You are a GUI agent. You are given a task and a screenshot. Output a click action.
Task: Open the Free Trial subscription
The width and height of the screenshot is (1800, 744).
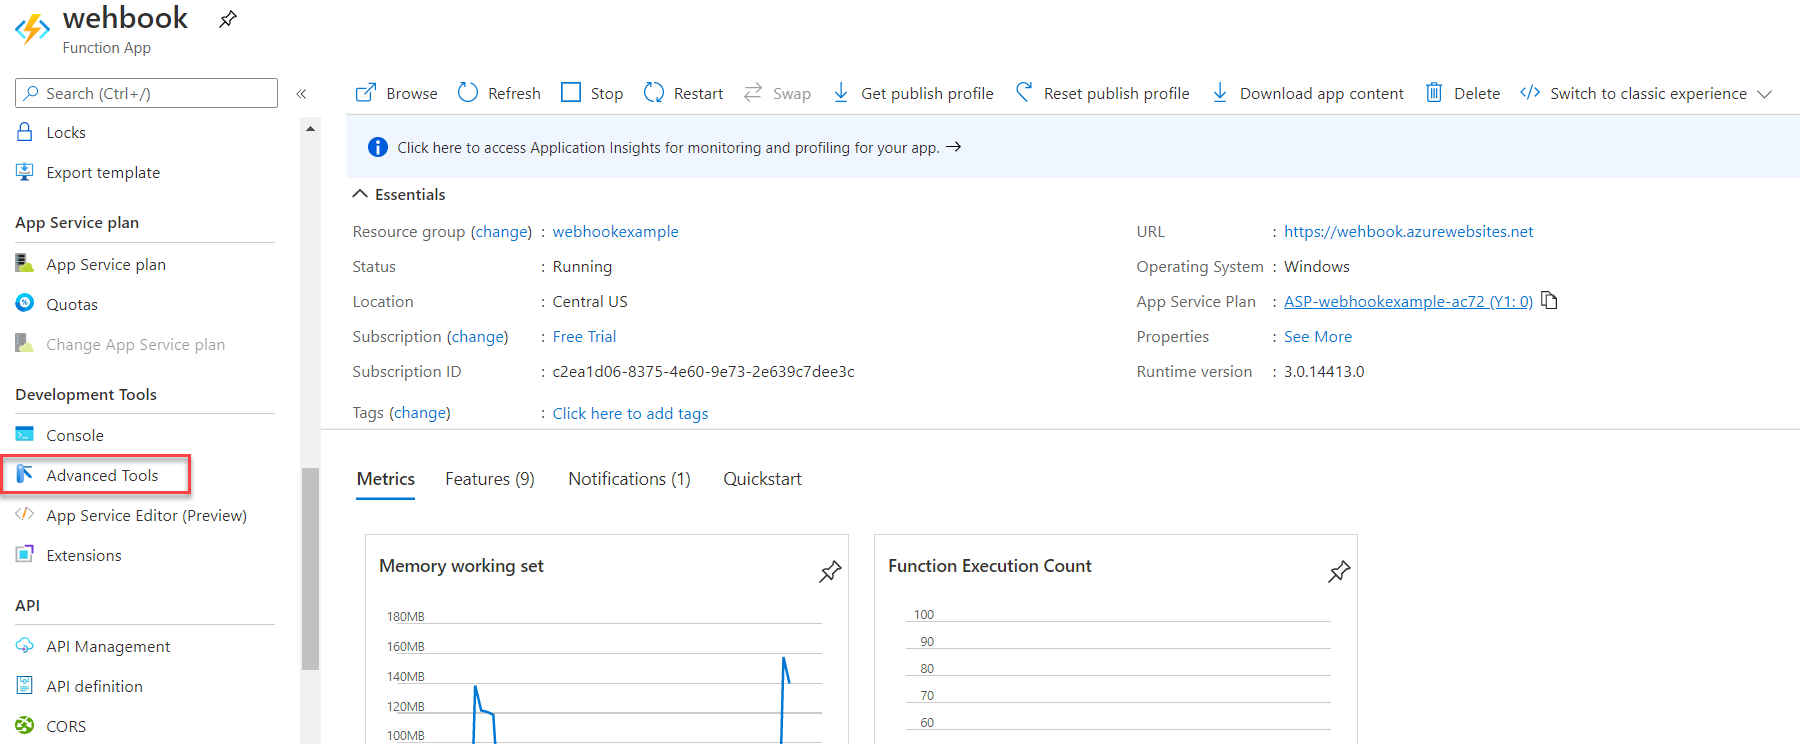pyautogui.click(x=584, y=337)
